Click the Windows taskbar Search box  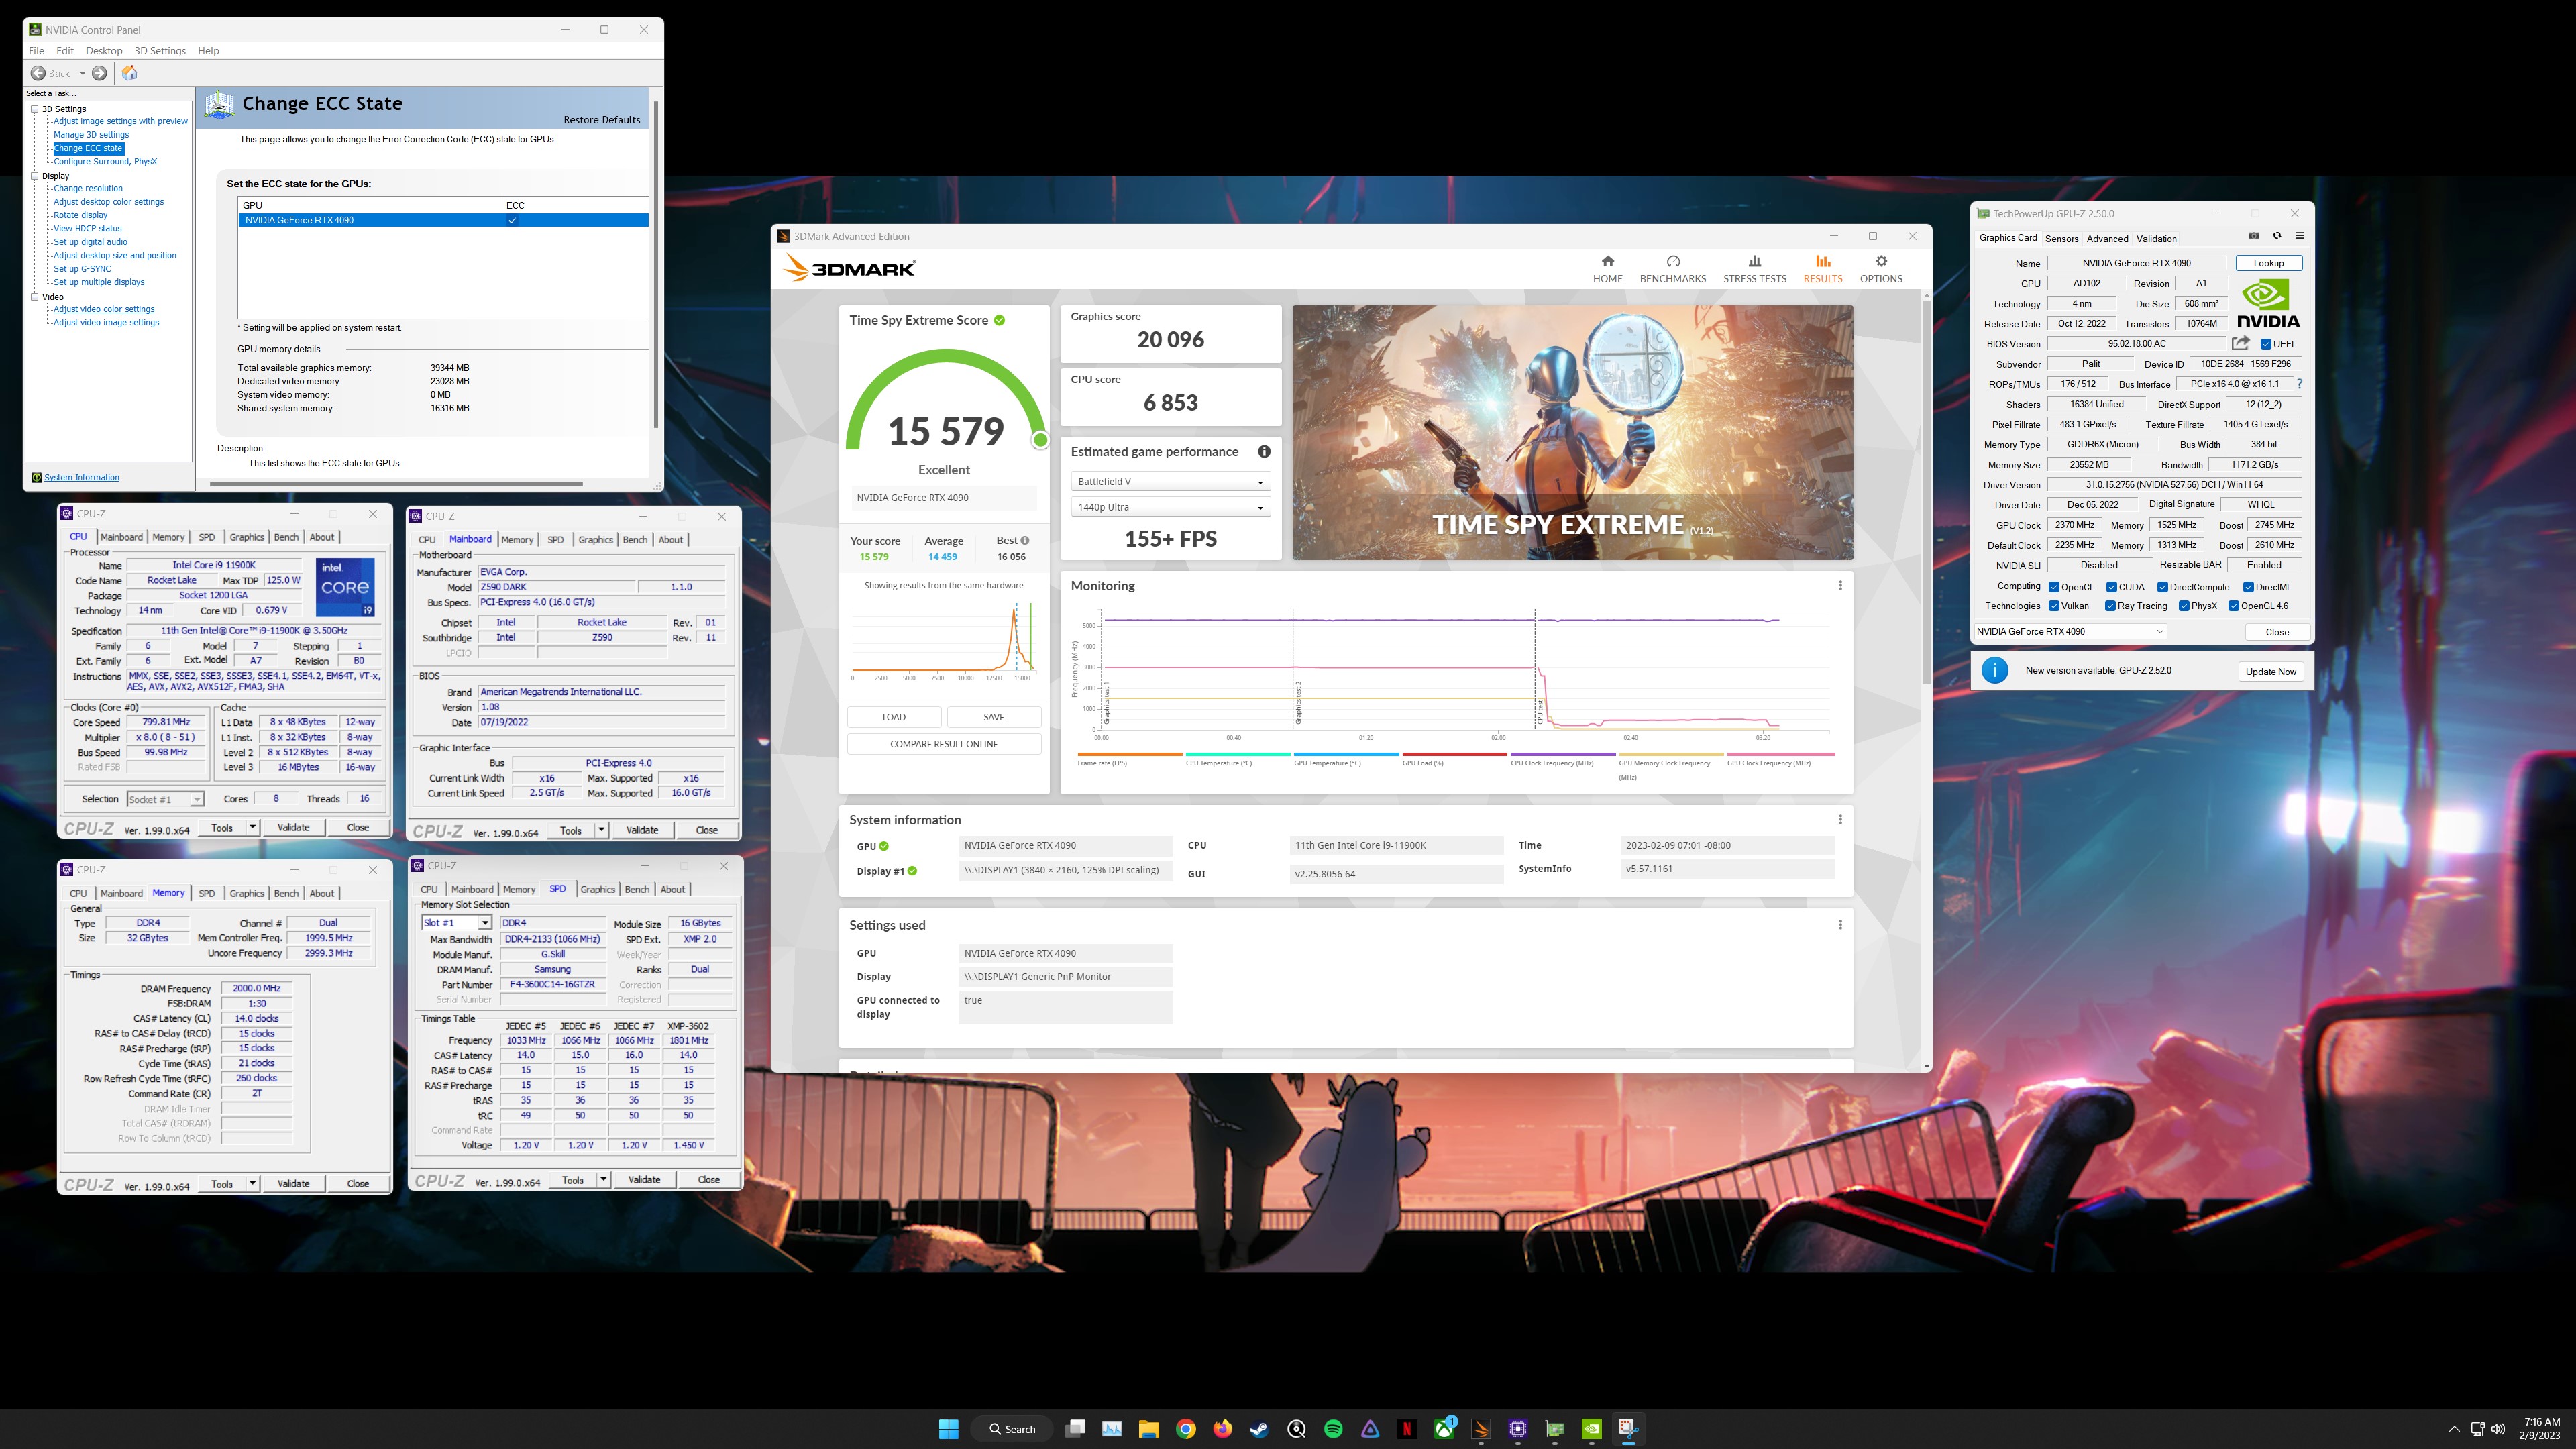1012,1429
